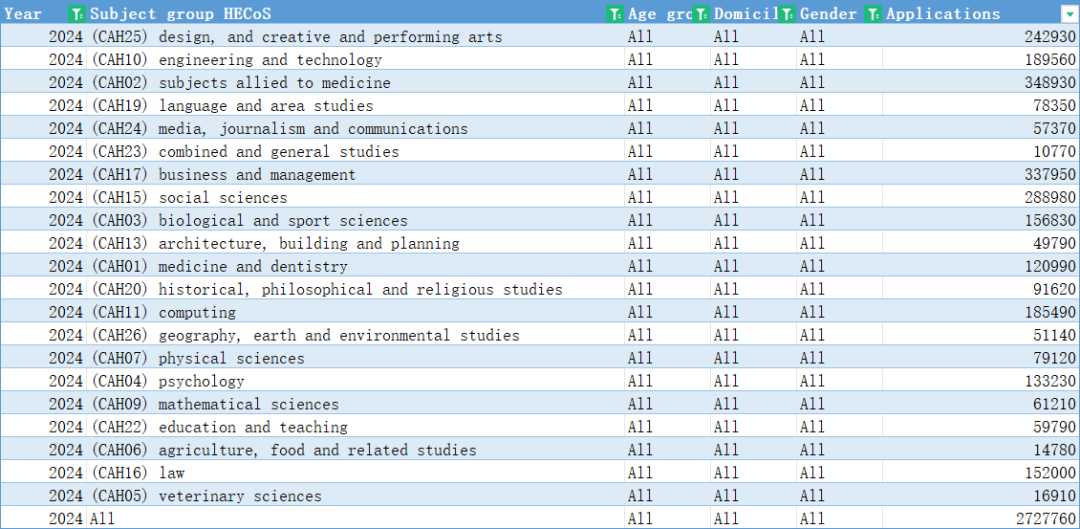1080x529 pixels.
Task: Select Age group 'All' cell in social sciences row
Action: [x=667, y=198]
